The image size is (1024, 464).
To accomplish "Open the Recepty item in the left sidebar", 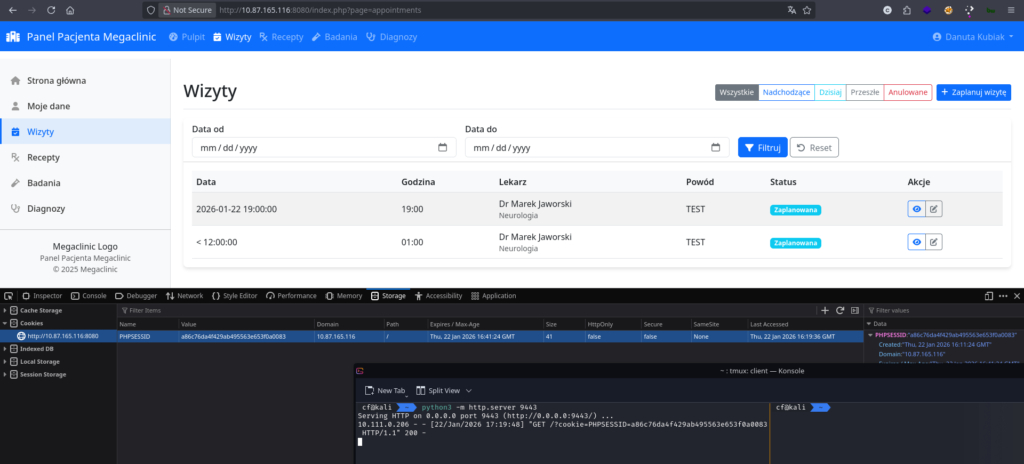I will (43, 157).
